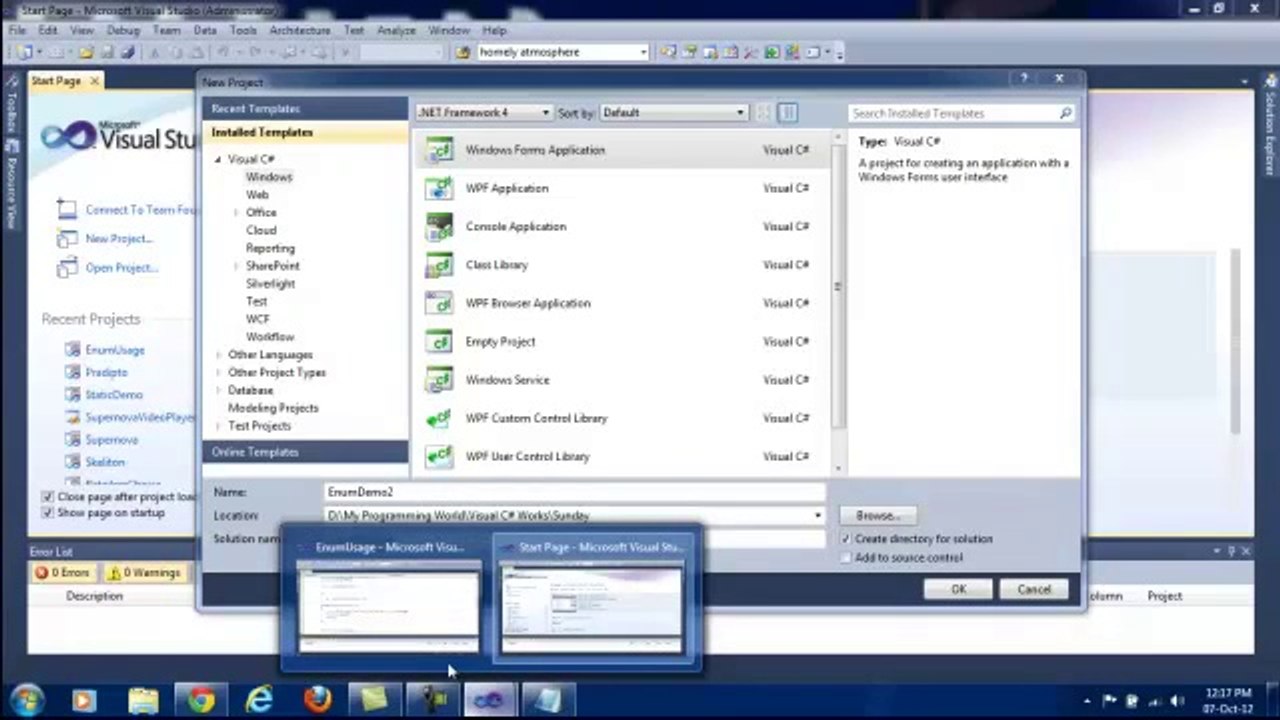Switch template list to medium icons view
The width and height of the screenshot is (1280, 720).
[788, 113]
